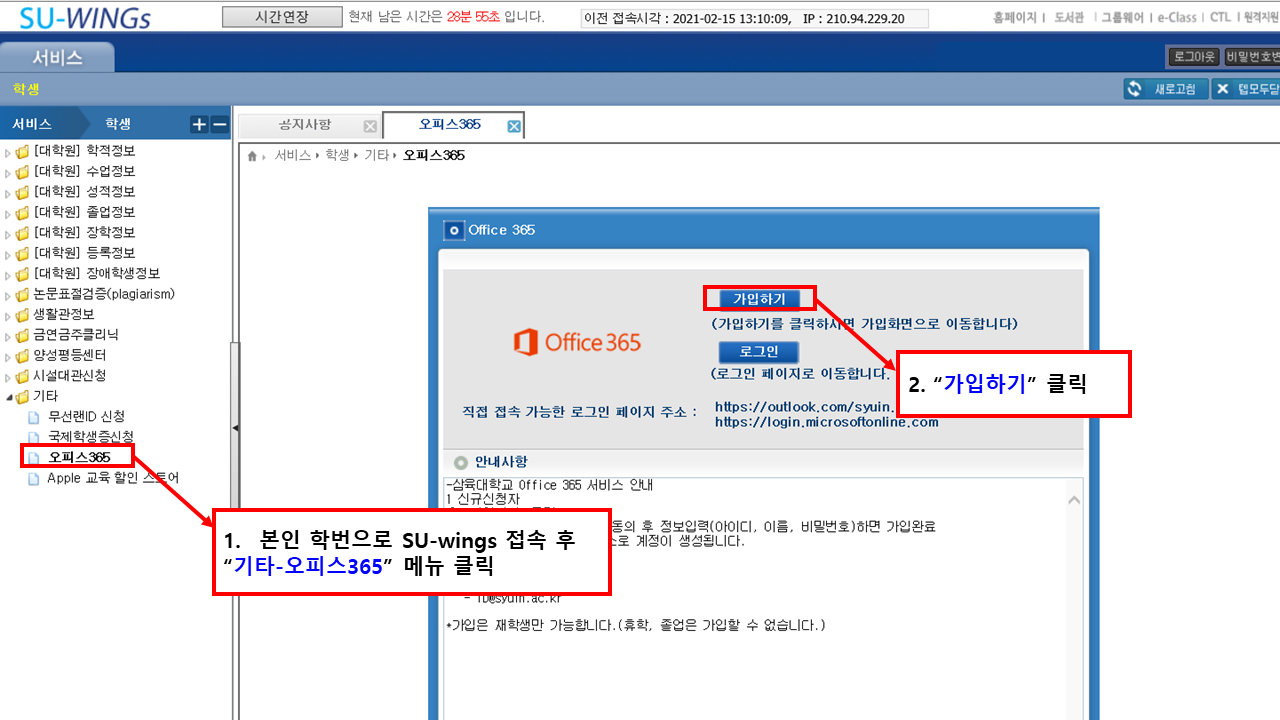Click the home icon in breadcrumb
Viewport: 1280px width, 720px height.
252,156
